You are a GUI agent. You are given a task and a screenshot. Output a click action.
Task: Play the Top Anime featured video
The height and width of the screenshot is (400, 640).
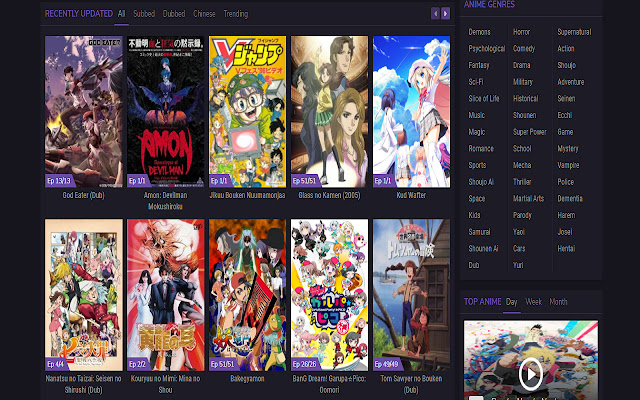point(530,373)
